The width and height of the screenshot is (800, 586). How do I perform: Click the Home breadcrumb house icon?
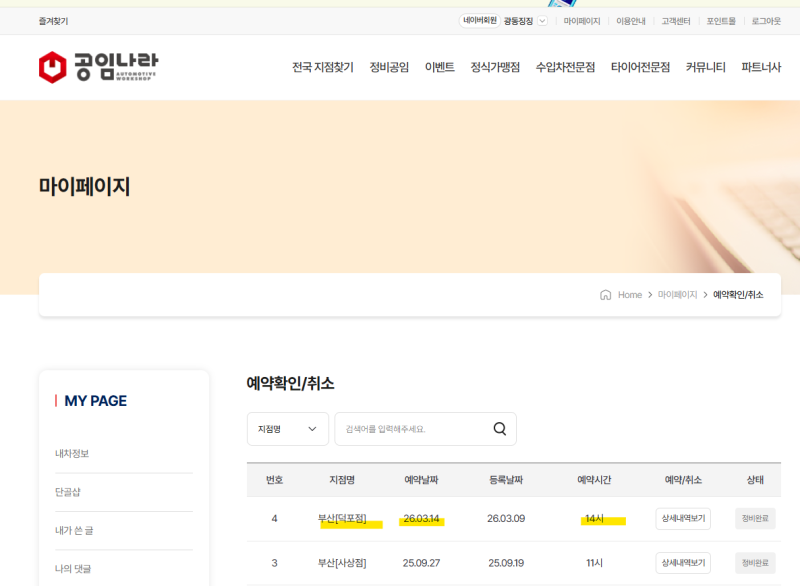(605, 295)
